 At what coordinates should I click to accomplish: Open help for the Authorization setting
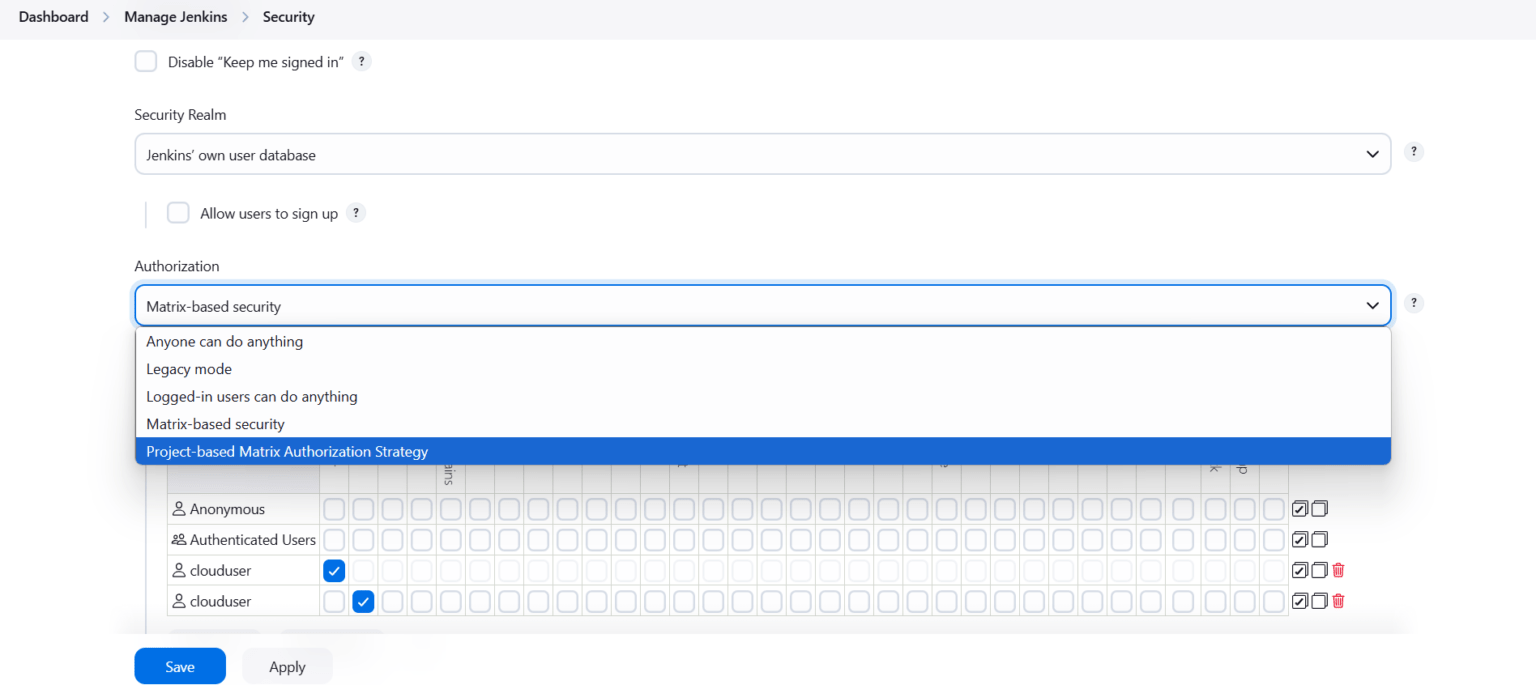point(1413,302)
